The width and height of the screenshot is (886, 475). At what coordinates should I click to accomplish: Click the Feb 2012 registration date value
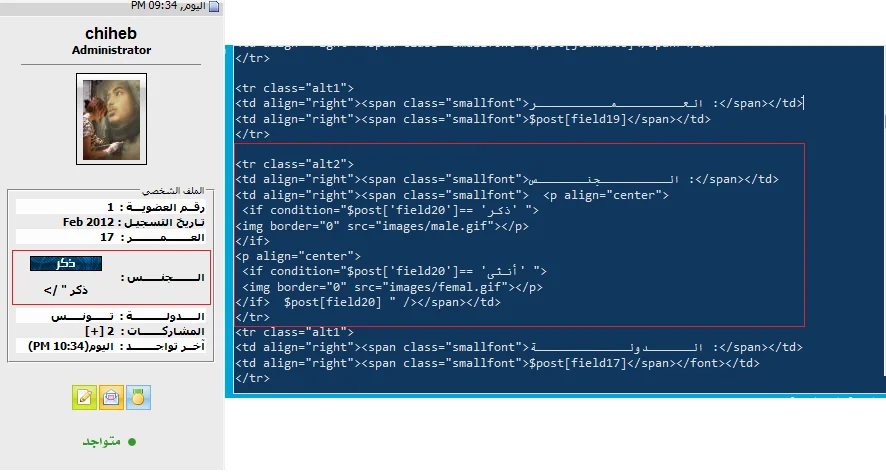[89, 222]
